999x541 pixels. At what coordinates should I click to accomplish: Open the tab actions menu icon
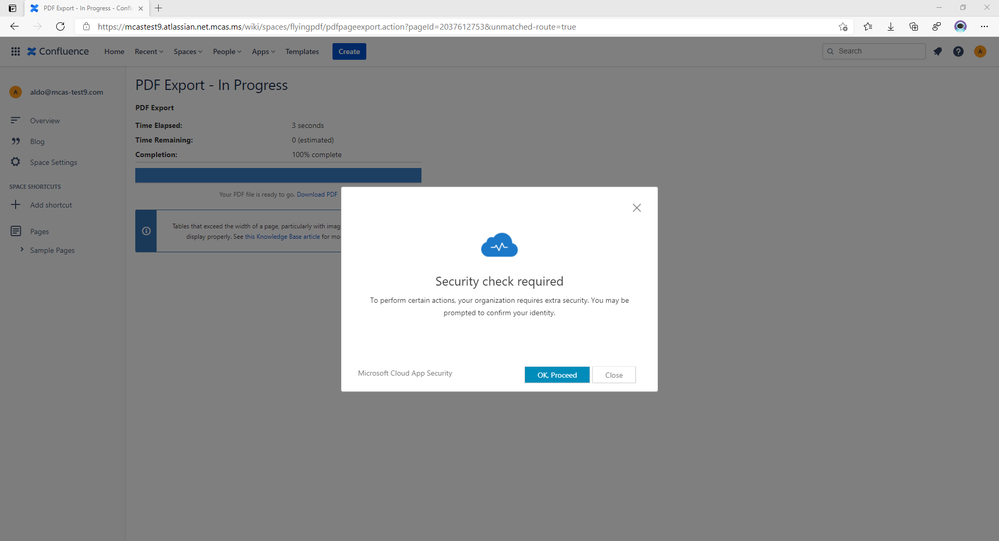coord(12,8)
